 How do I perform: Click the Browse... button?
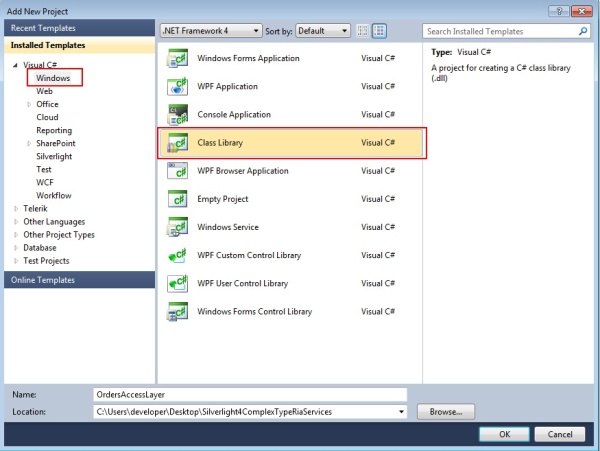tap(446, 412)
